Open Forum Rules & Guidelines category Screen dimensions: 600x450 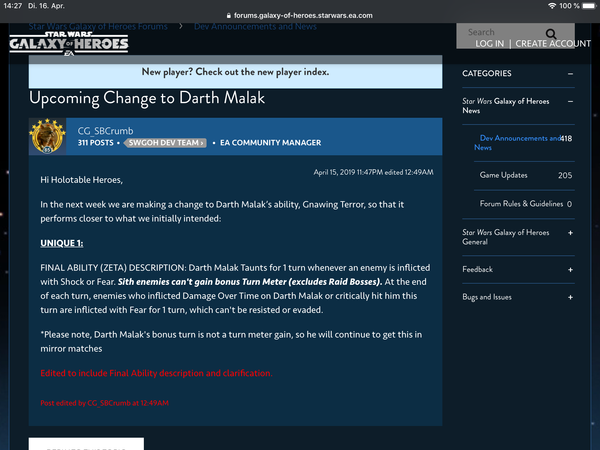(520, 204)
